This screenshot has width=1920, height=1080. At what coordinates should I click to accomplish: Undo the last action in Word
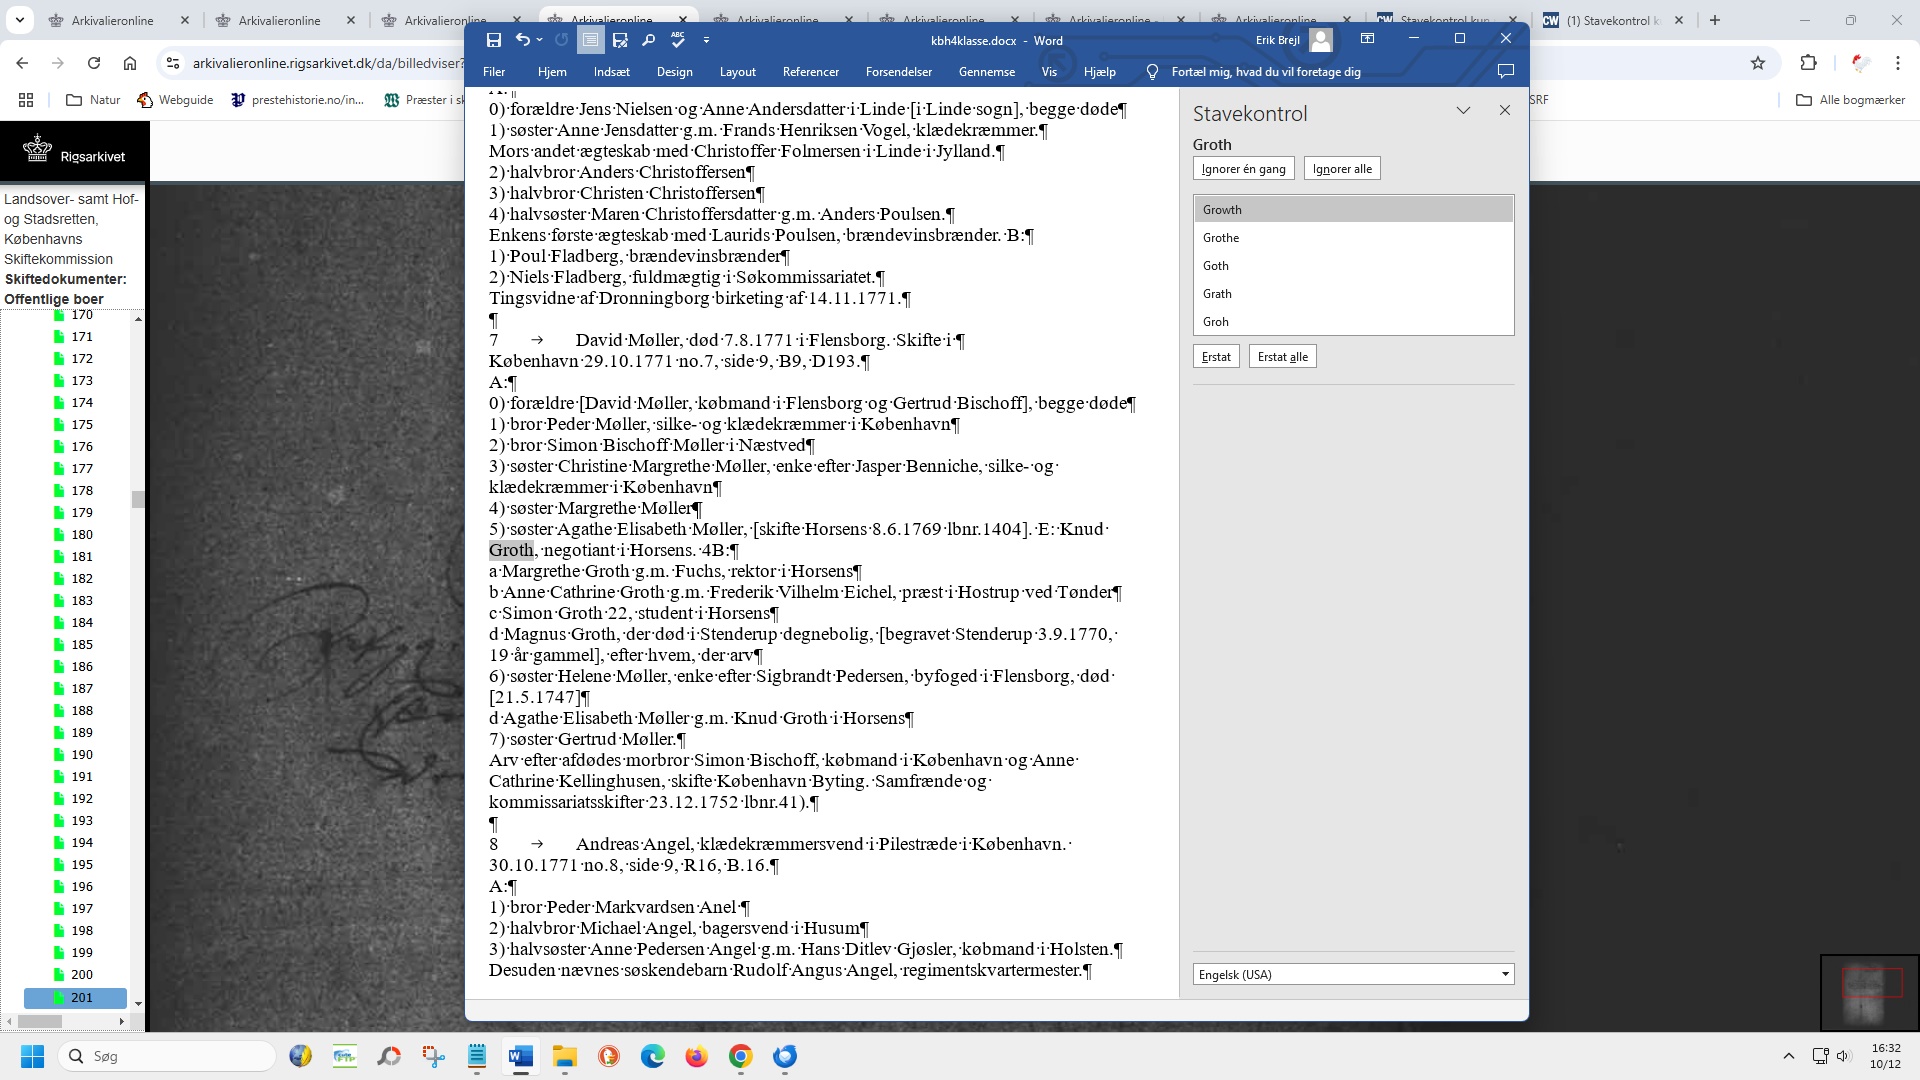click(x=522, y=40)
